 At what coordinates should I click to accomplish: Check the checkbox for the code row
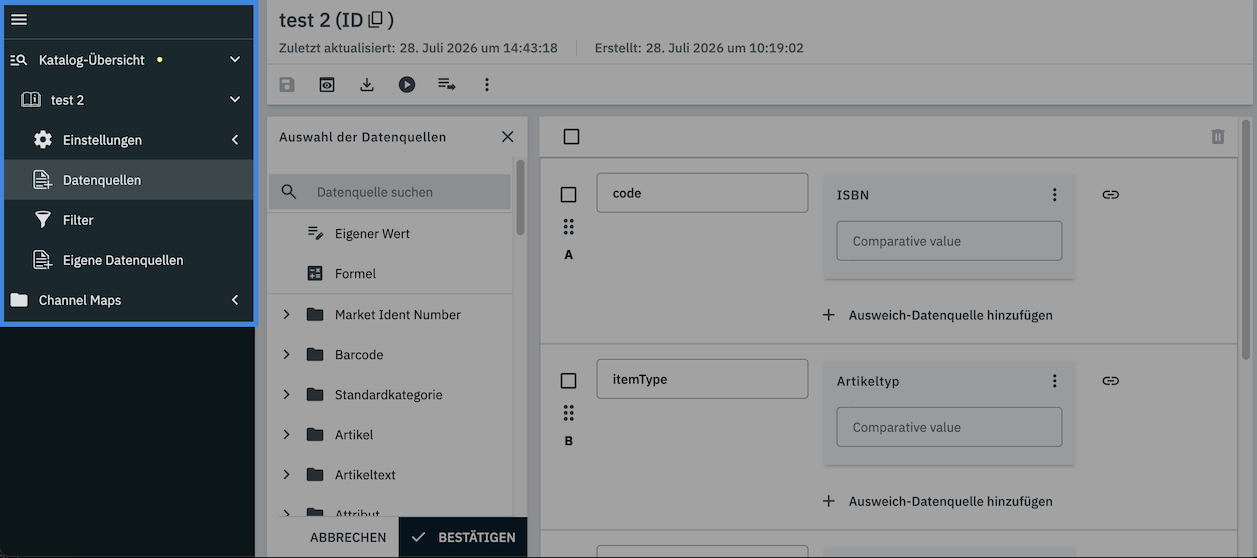tap(568, 195)
